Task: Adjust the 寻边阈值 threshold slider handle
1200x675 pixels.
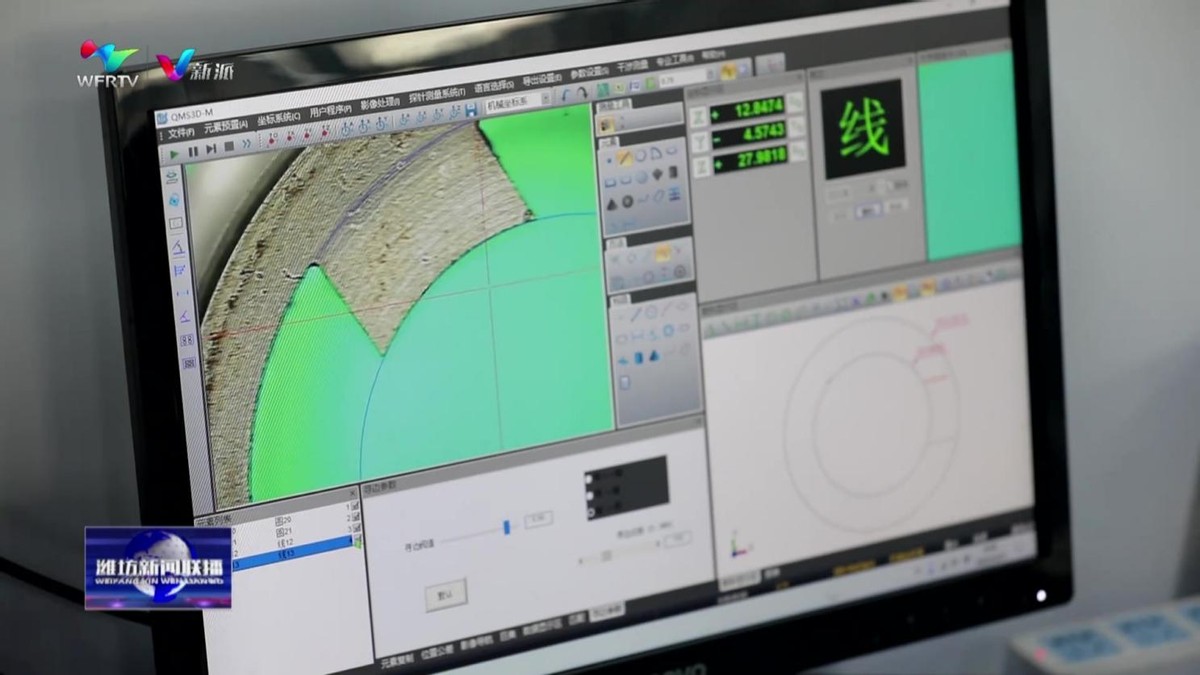Action: [x=507, y=527]
